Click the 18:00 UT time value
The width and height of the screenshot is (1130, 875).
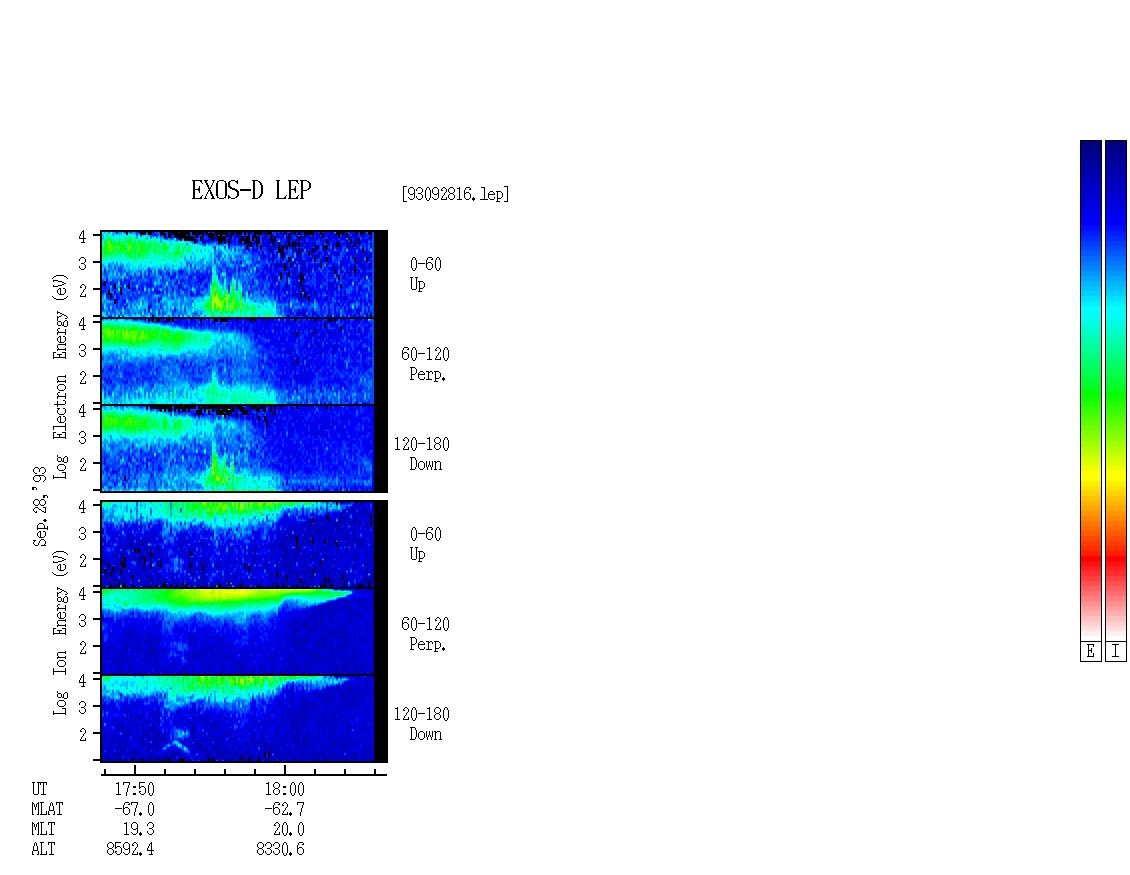285,789
